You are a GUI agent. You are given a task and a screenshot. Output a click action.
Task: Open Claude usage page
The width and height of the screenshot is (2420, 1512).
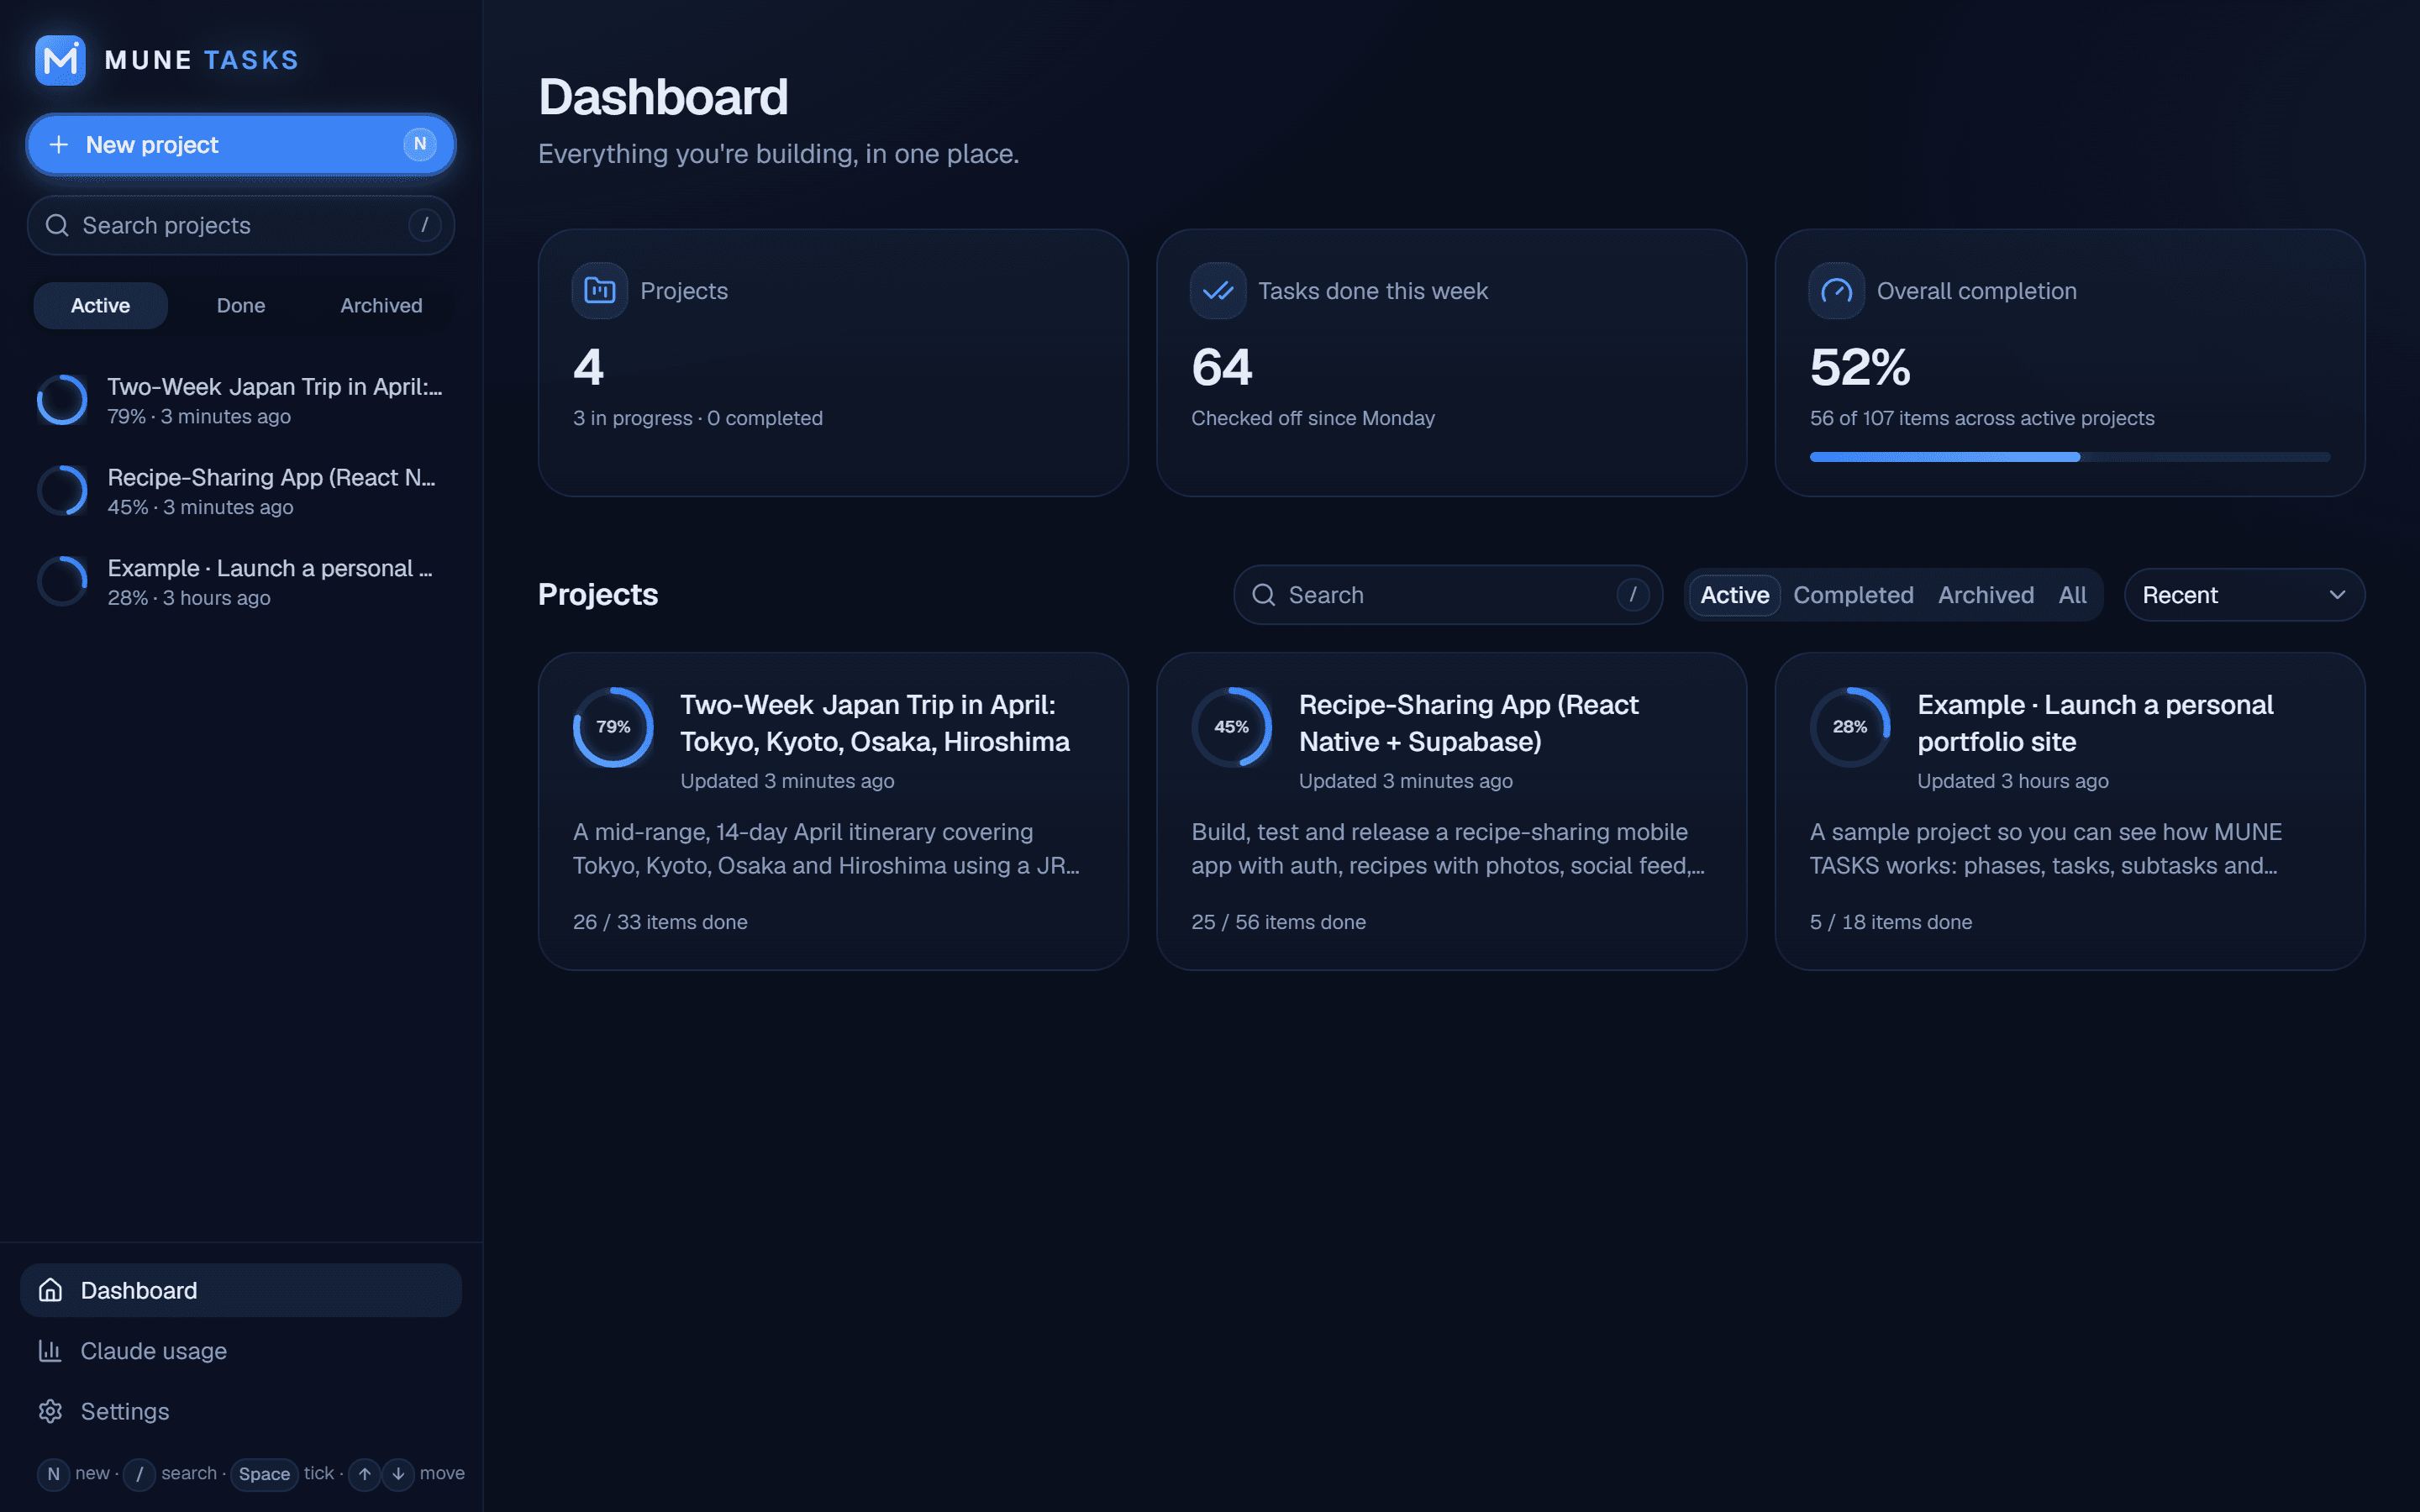(241, 1351)
